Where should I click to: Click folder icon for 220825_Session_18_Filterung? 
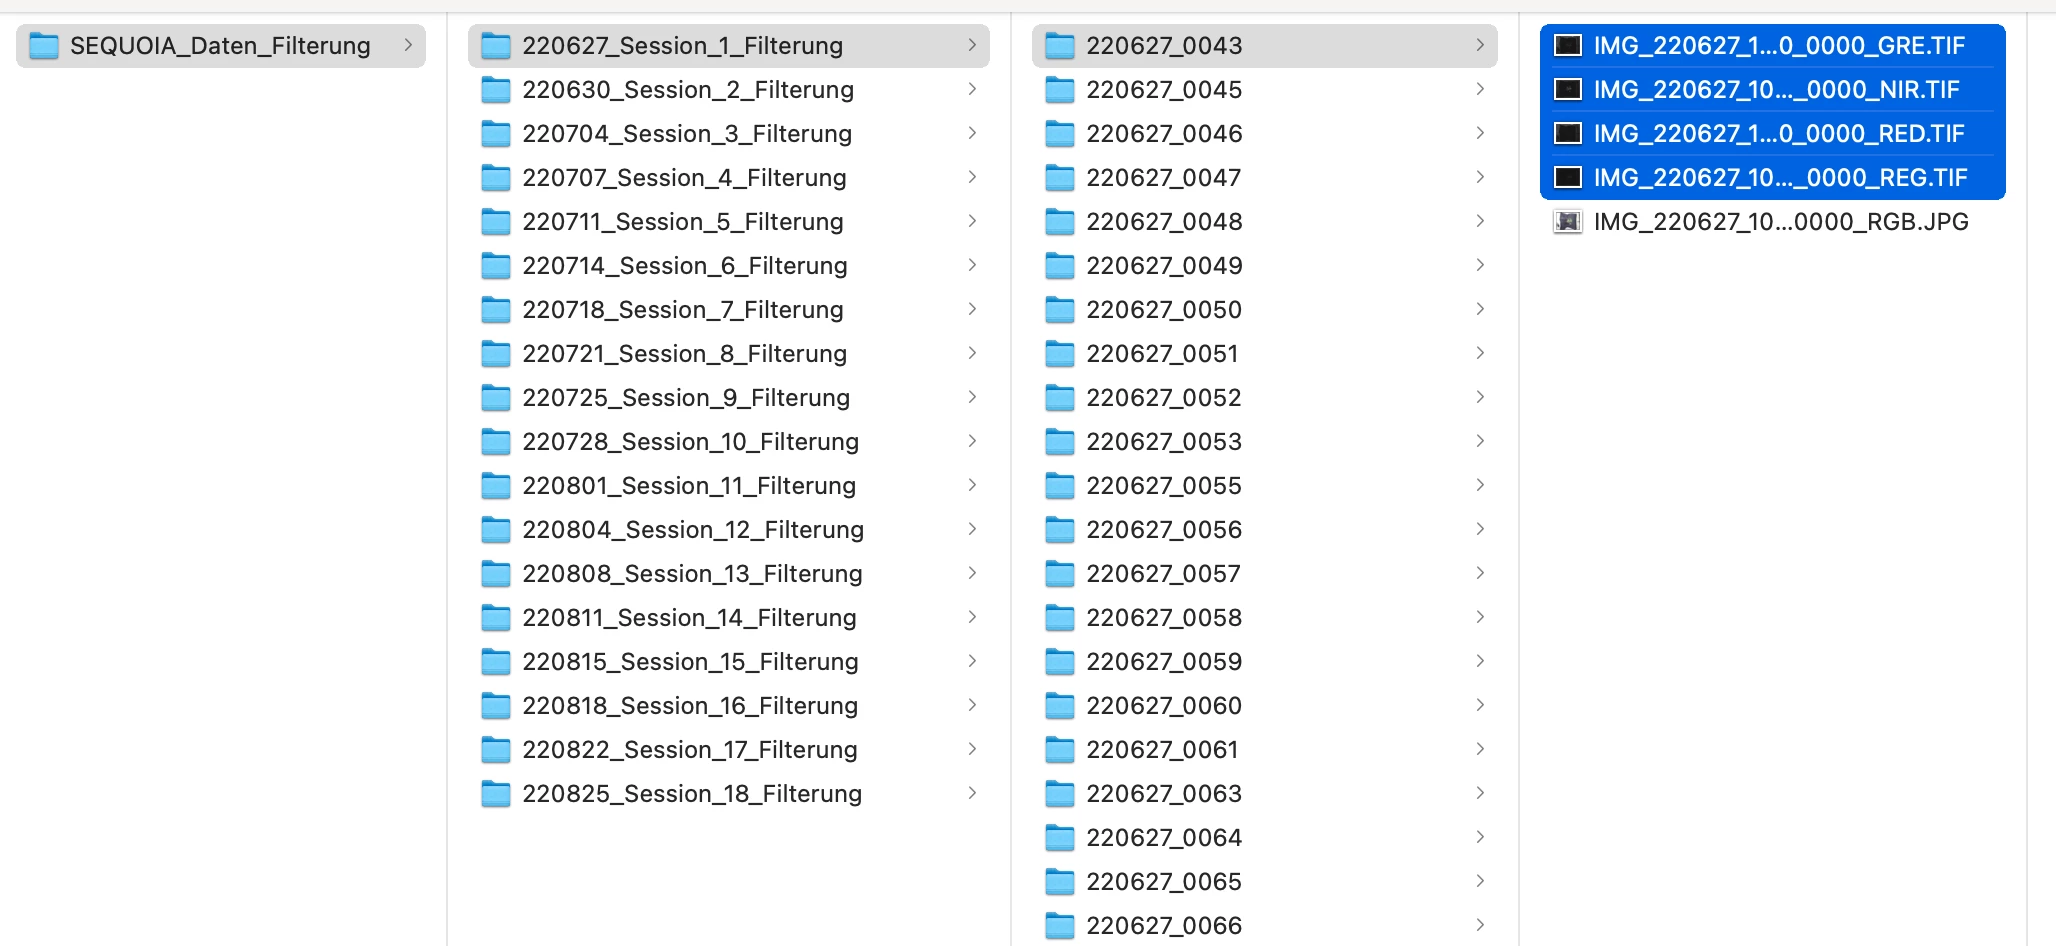point(496,794)
